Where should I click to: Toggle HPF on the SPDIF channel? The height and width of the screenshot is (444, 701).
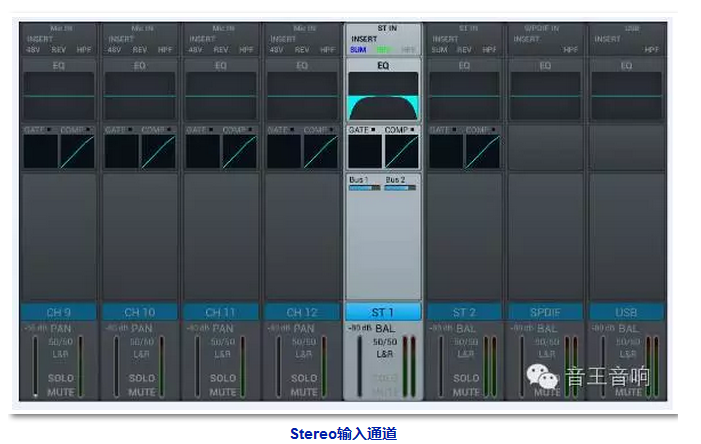click(x=570, y=49)
